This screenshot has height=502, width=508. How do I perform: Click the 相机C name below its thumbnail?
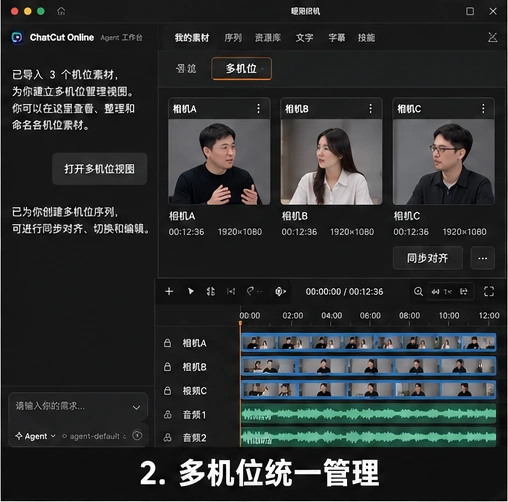pos(407,216)
